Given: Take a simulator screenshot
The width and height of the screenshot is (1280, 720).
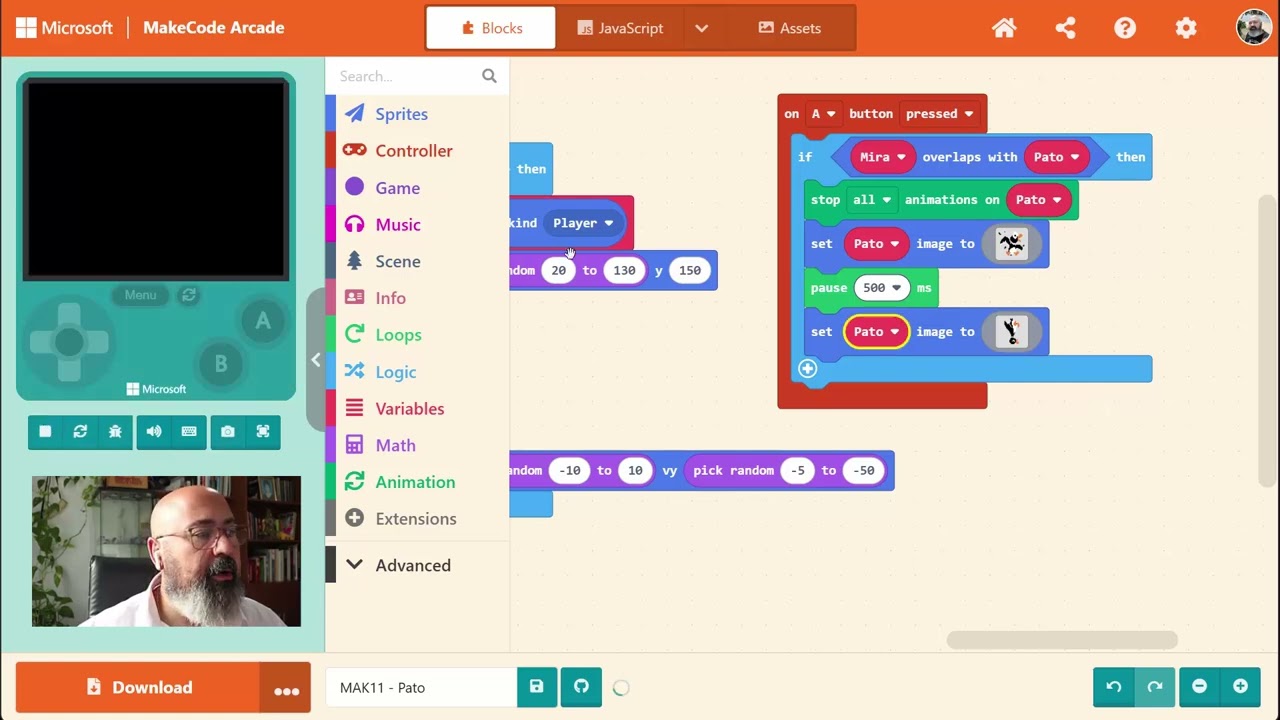Looking at the screenshot, I should tap(228, 431).
